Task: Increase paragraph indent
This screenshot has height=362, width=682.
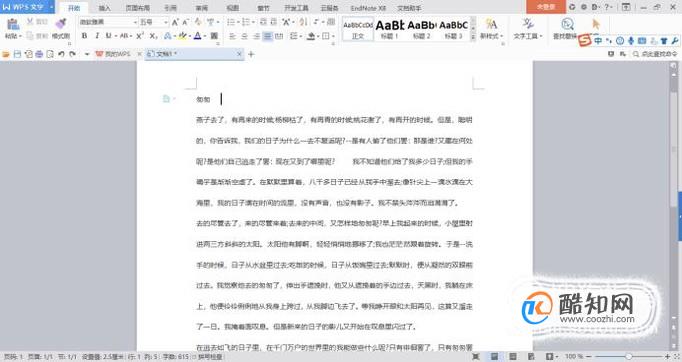Action: (x=274, y=22)
